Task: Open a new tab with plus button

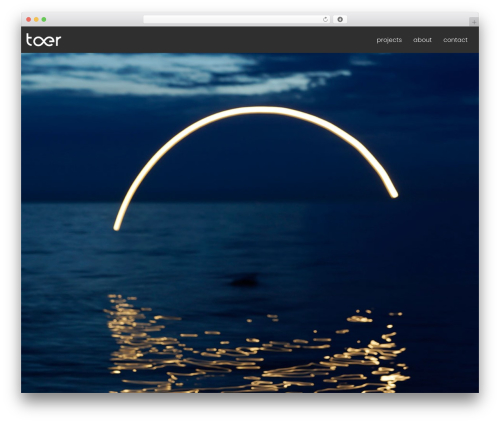Action: coord(474,22)
